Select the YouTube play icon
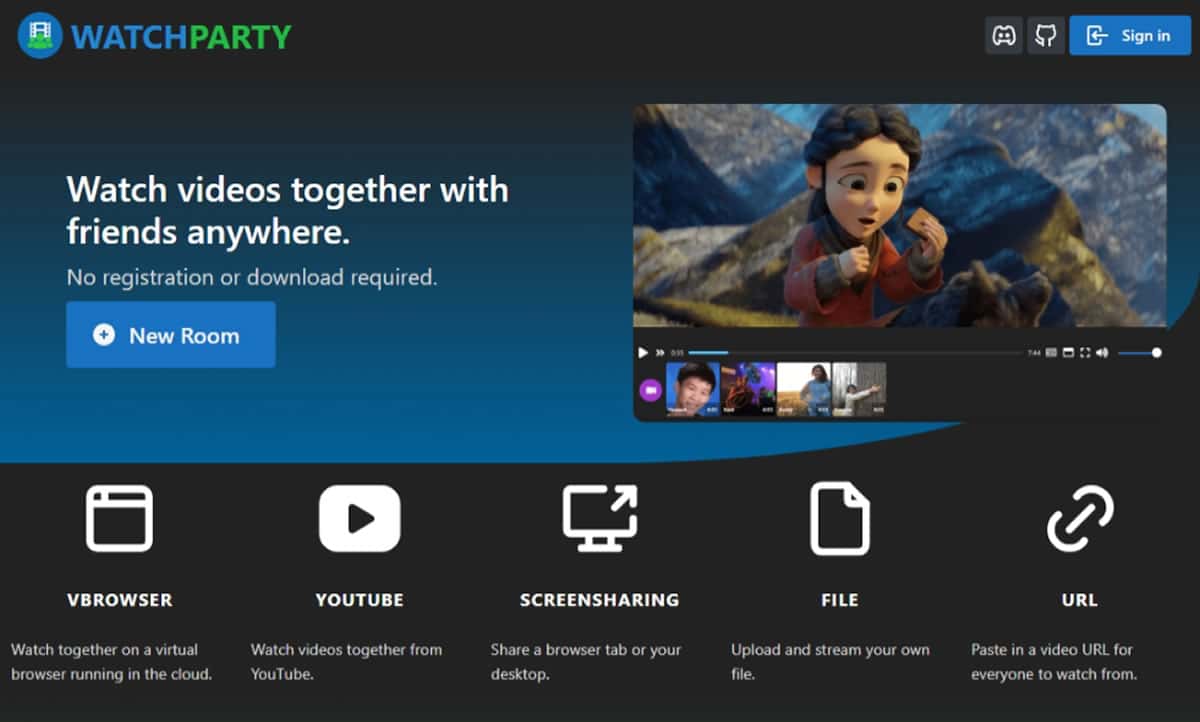Screen dimensions: 1200x722 pyautogui.click(x=359, y=518)
